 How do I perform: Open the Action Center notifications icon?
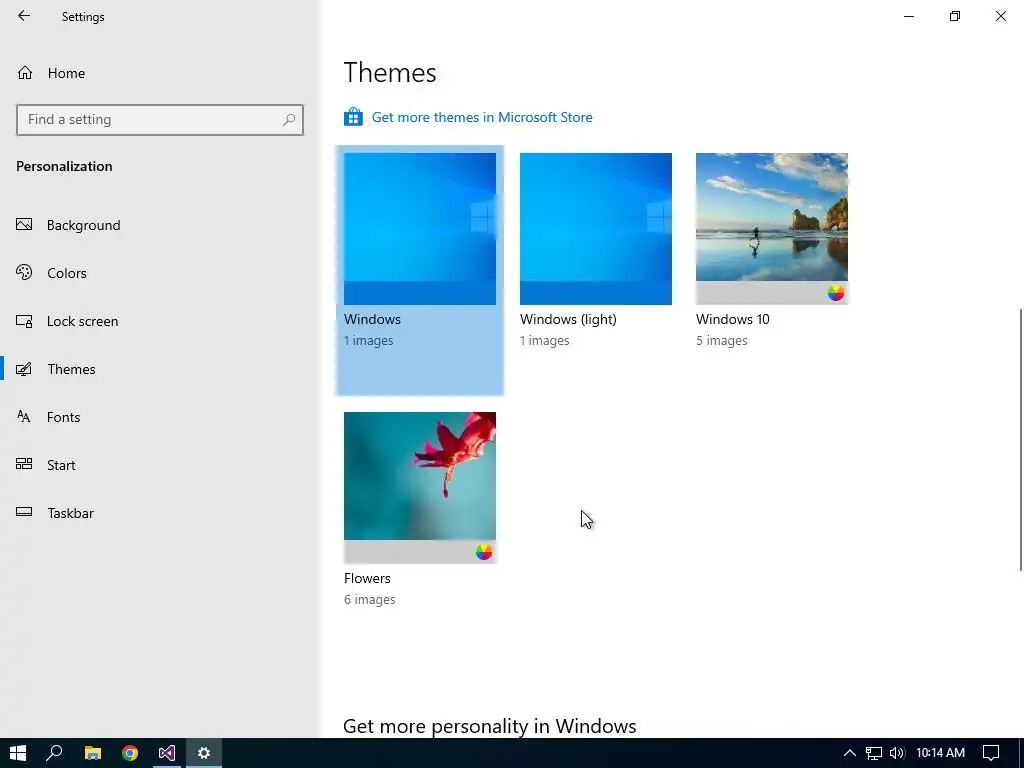tap(991, 753)
